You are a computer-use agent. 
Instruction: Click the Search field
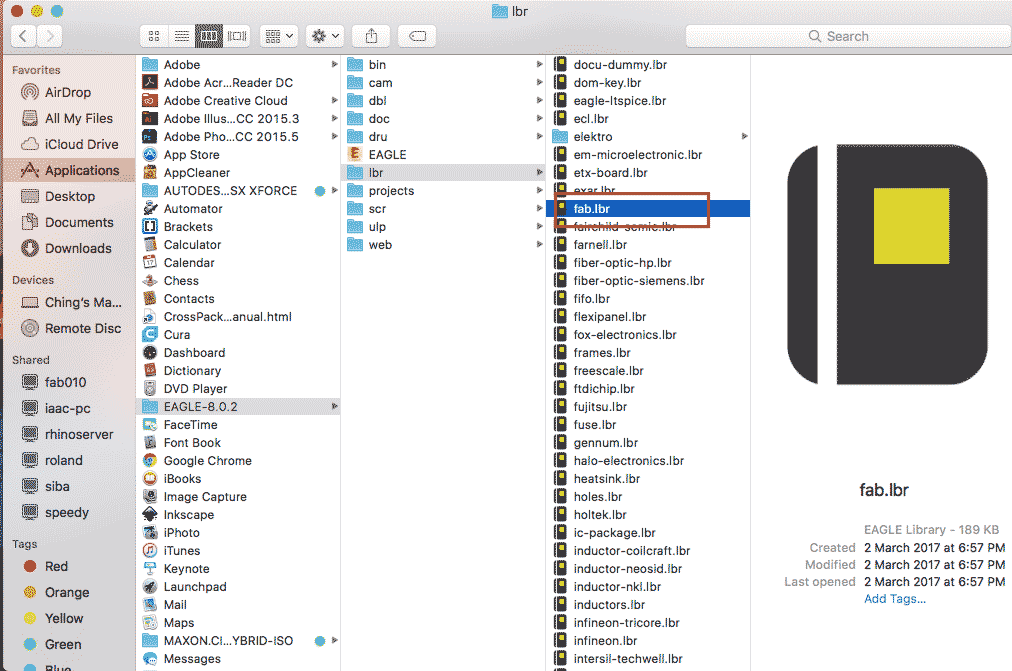[848, 36]
